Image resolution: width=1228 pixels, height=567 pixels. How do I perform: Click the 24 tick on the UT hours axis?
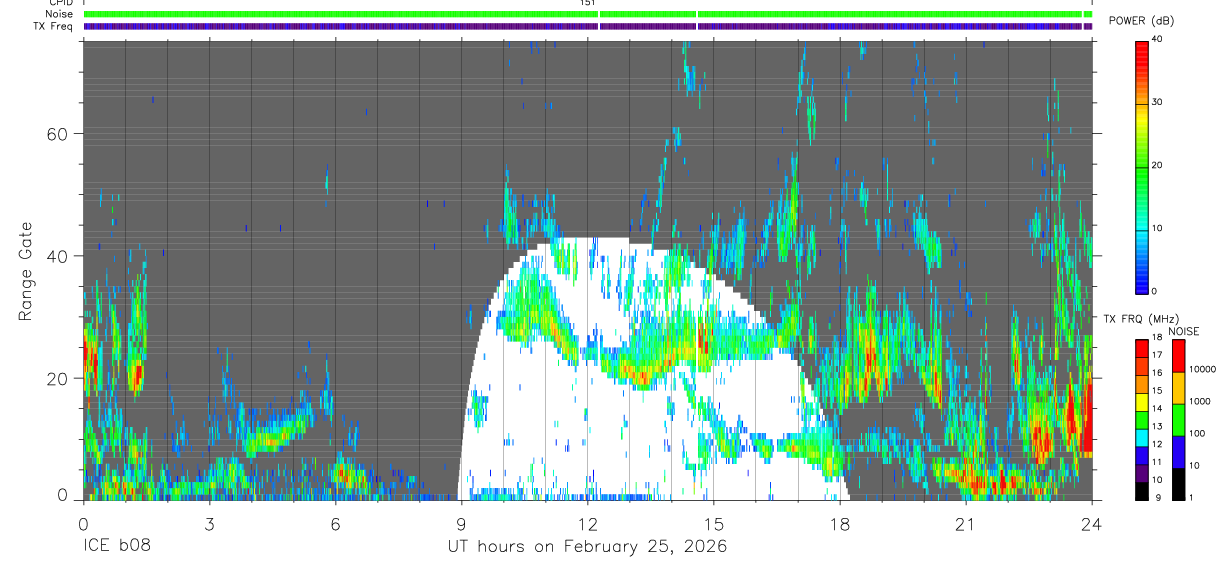(x=1092, y=523)
